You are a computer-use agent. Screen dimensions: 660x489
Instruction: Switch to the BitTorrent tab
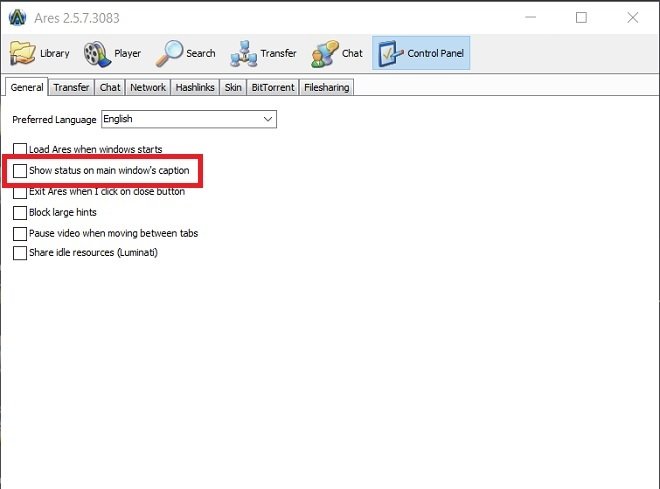click(x=273, y=87)
